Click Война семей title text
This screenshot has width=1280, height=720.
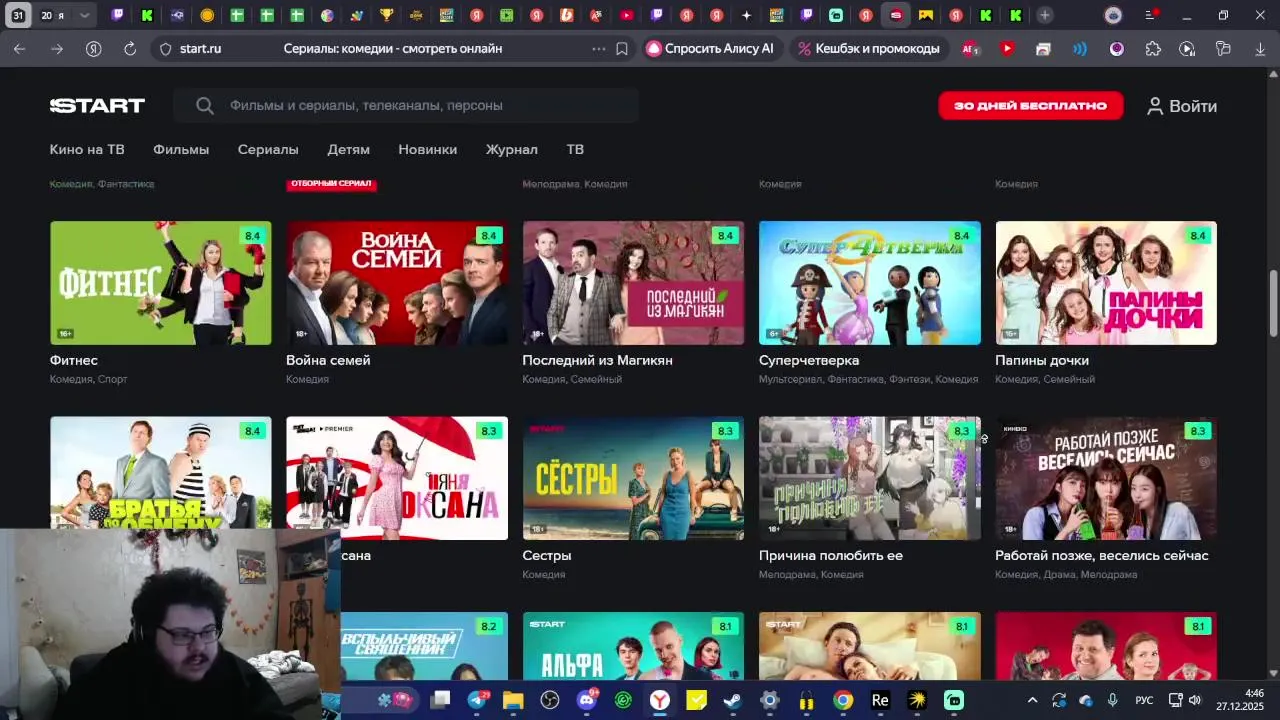point(328,360)
